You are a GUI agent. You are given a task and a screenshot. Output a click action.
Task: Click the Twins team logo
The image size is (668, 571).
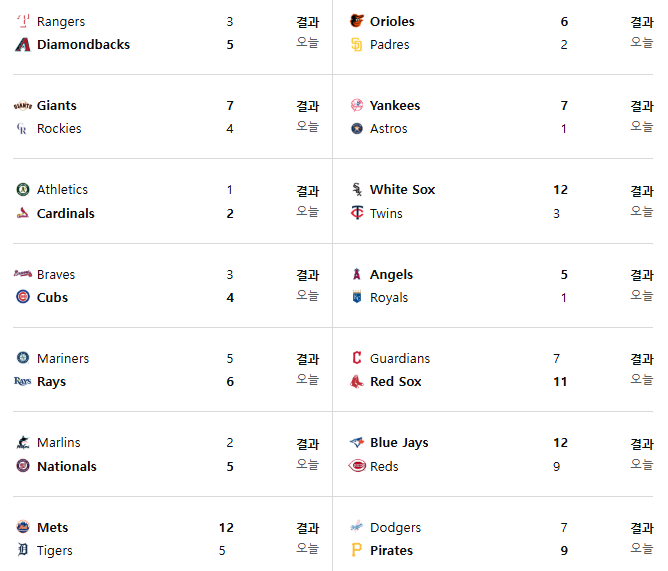(x=357, y=213)
